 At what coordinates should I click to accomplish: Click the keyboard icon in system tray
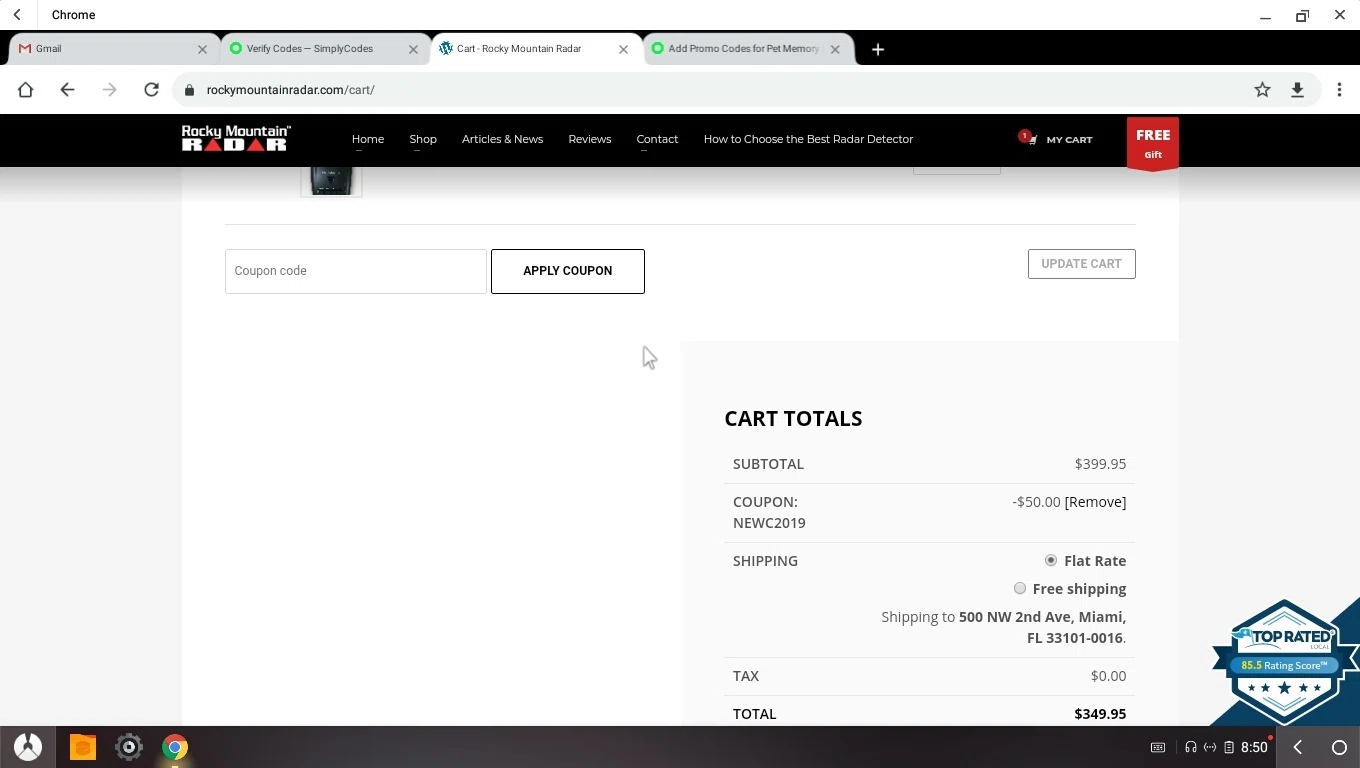(1158, 747)
